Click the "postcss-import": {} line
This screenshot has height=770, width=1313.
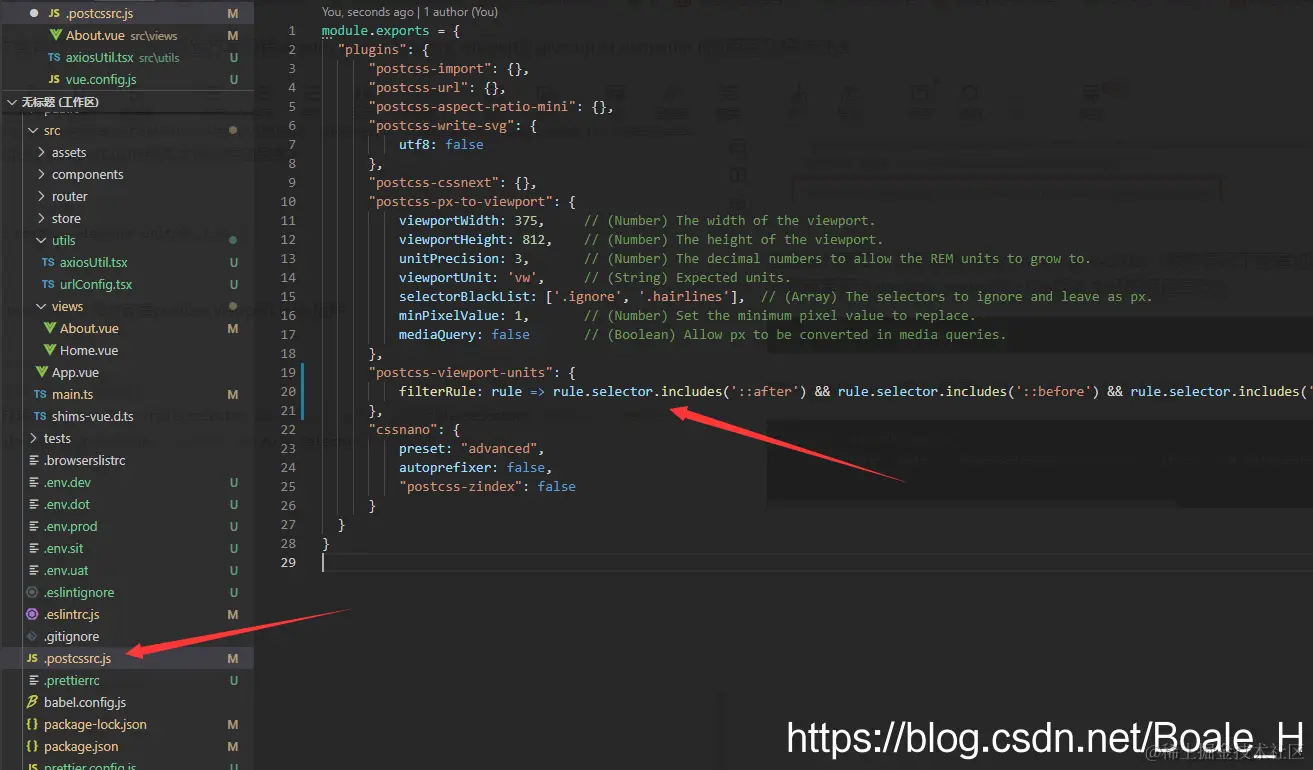449,69
